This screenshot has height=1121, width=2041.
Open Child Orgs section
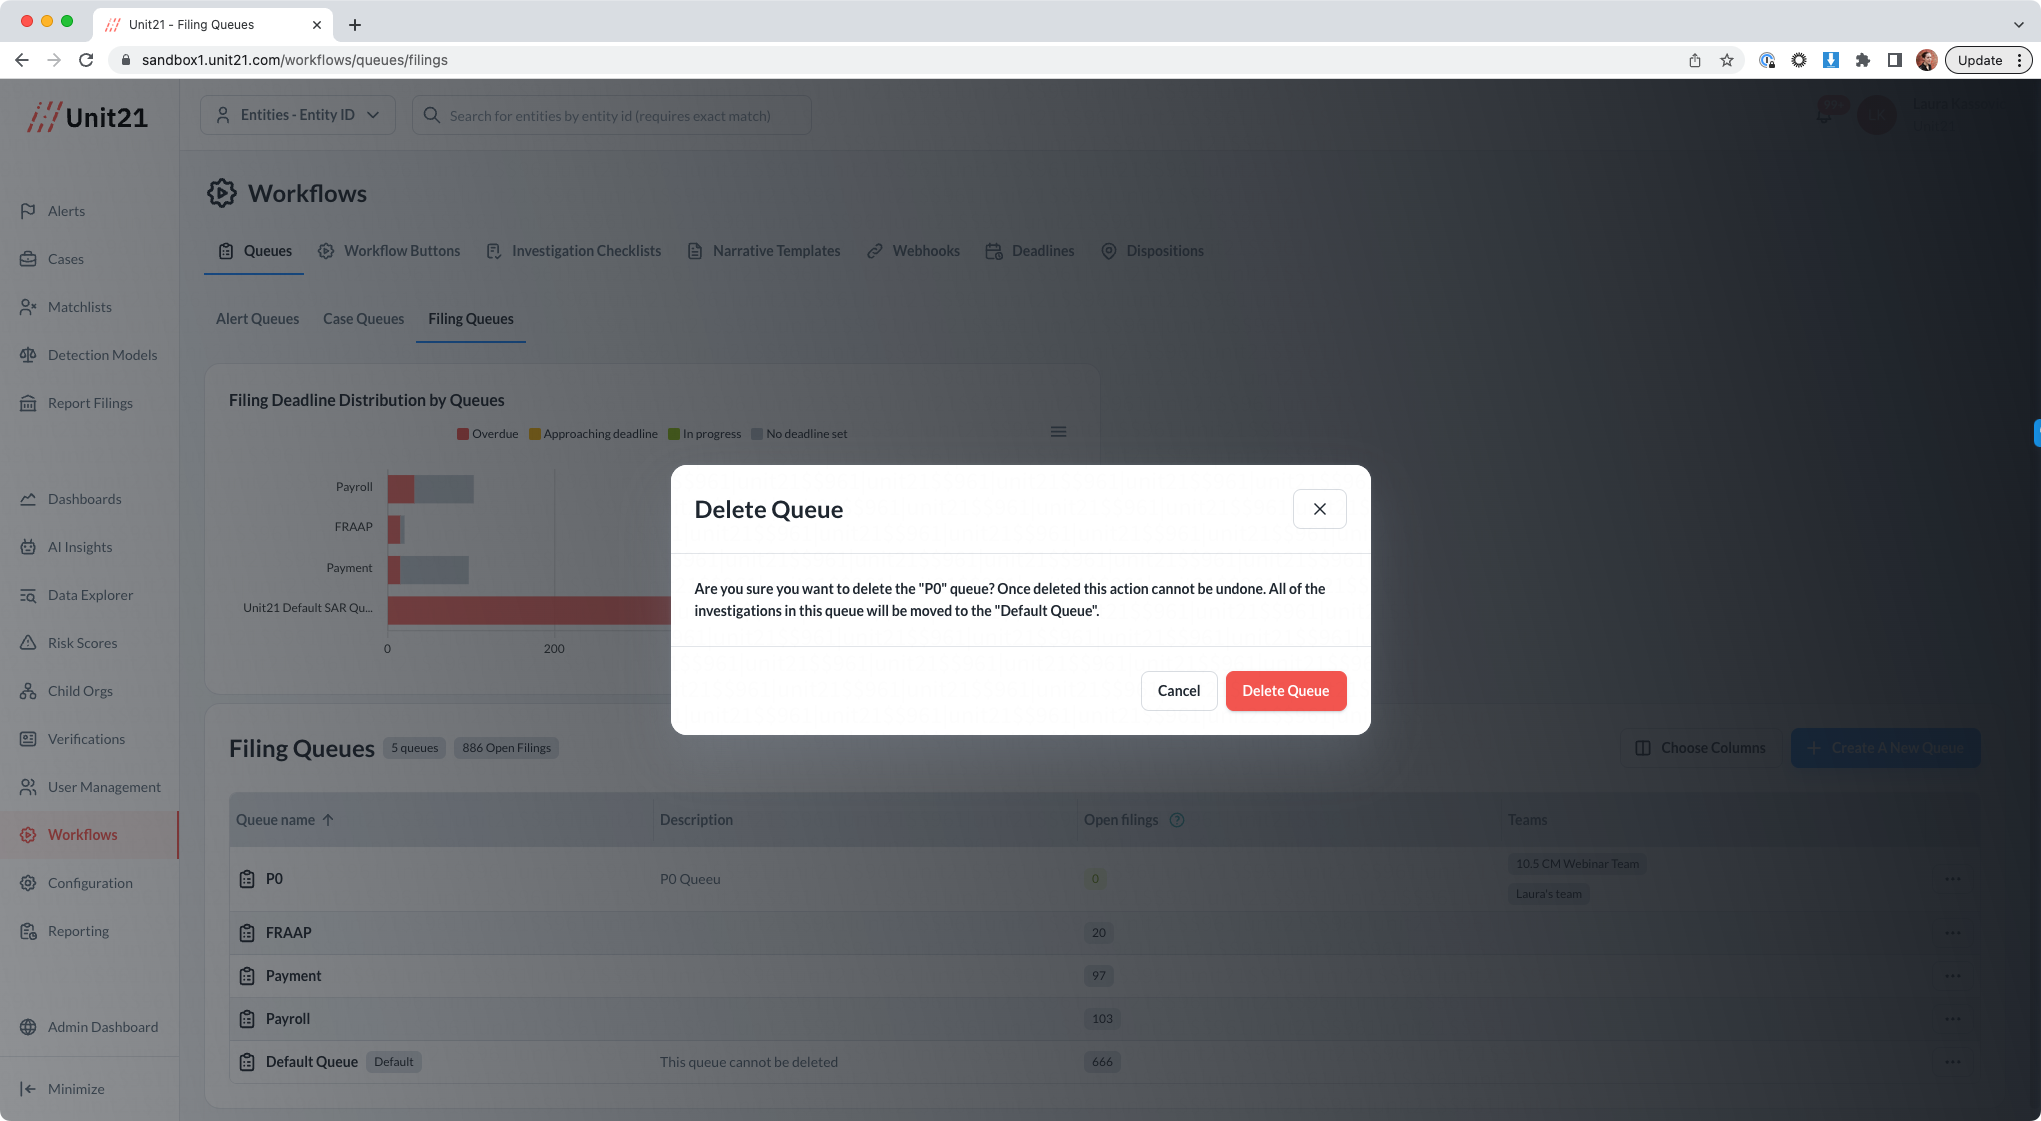(x=80, y=691)
